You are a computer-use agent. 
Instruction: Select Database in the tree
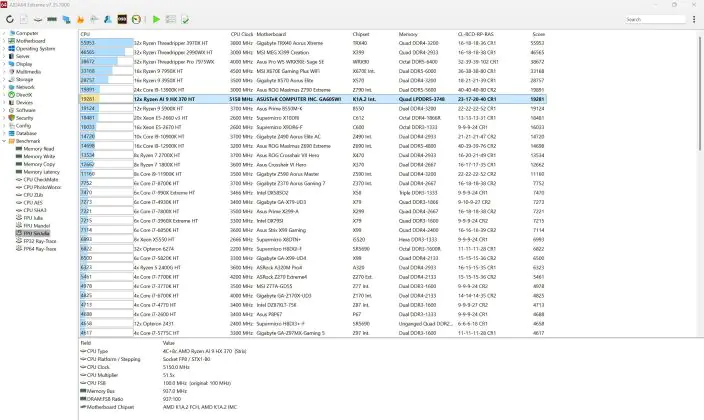tap(26, 133)
